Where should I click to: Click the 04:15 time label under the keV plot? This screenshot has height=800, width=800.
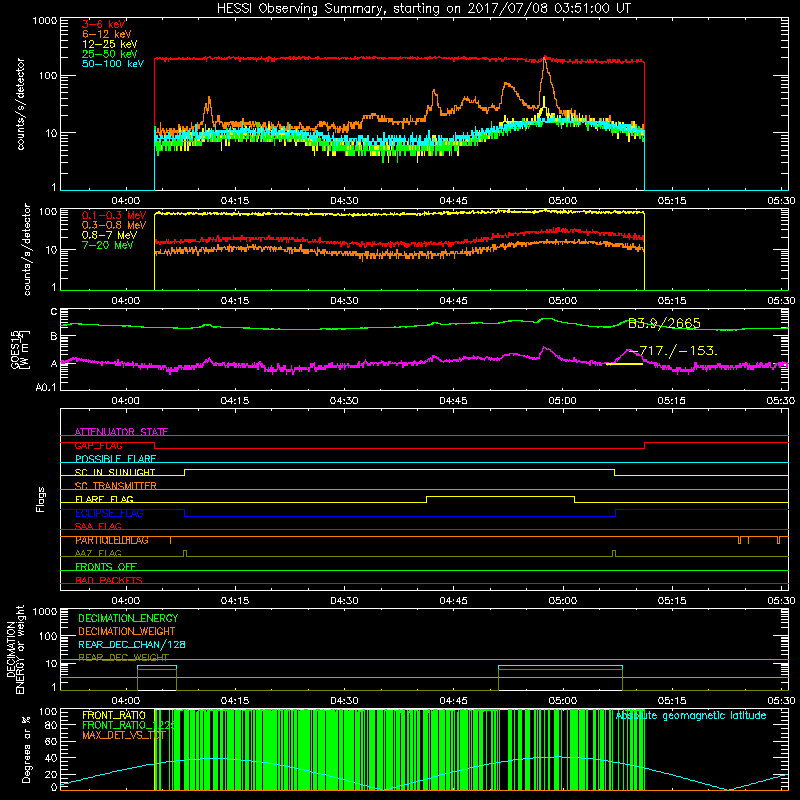[235, 201]
